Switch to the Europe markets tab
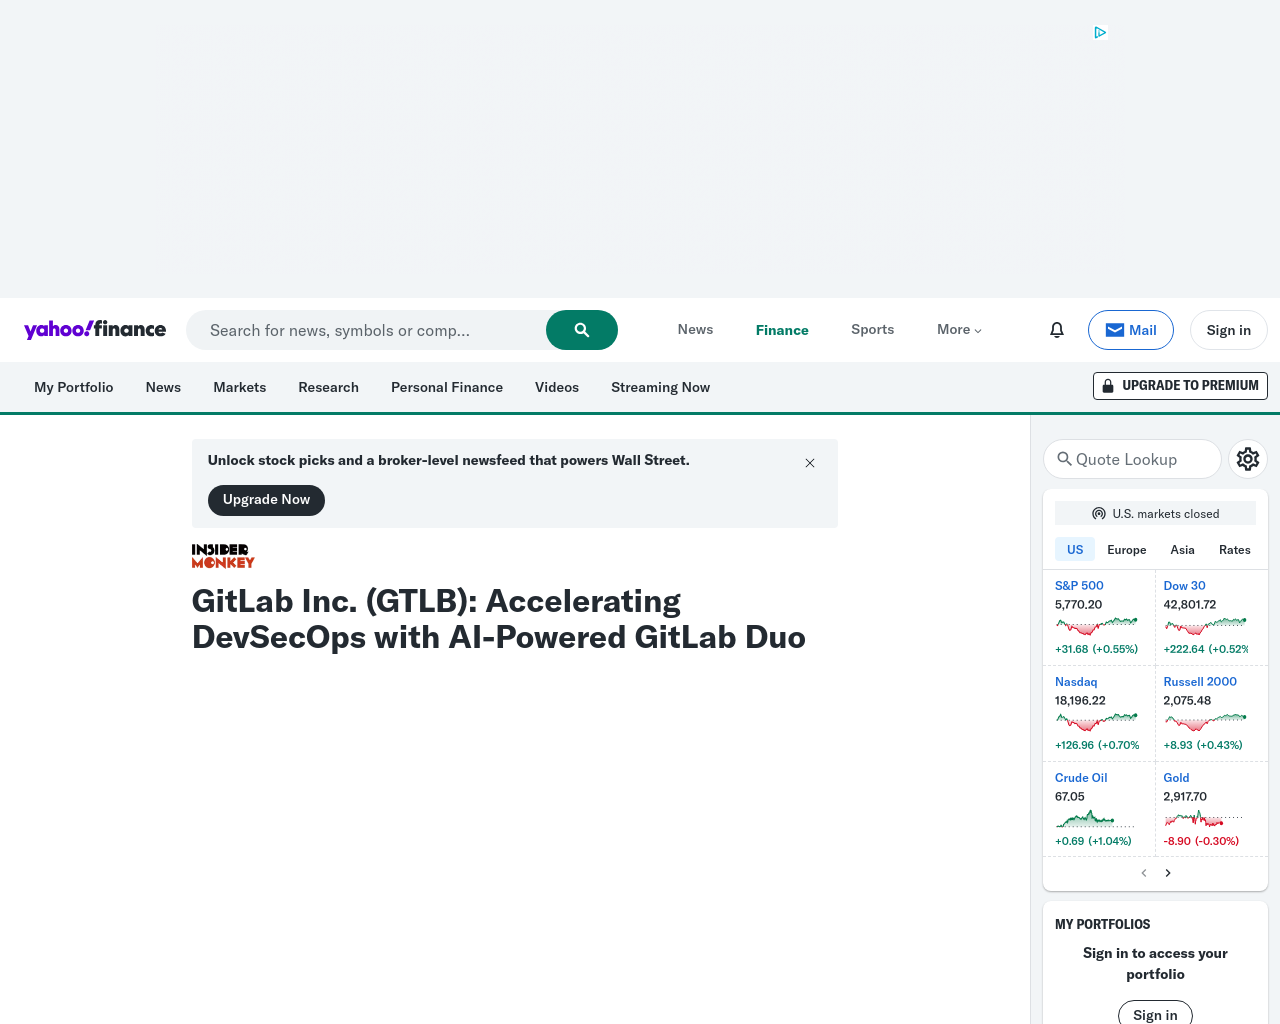 [x=1126, y=550]
